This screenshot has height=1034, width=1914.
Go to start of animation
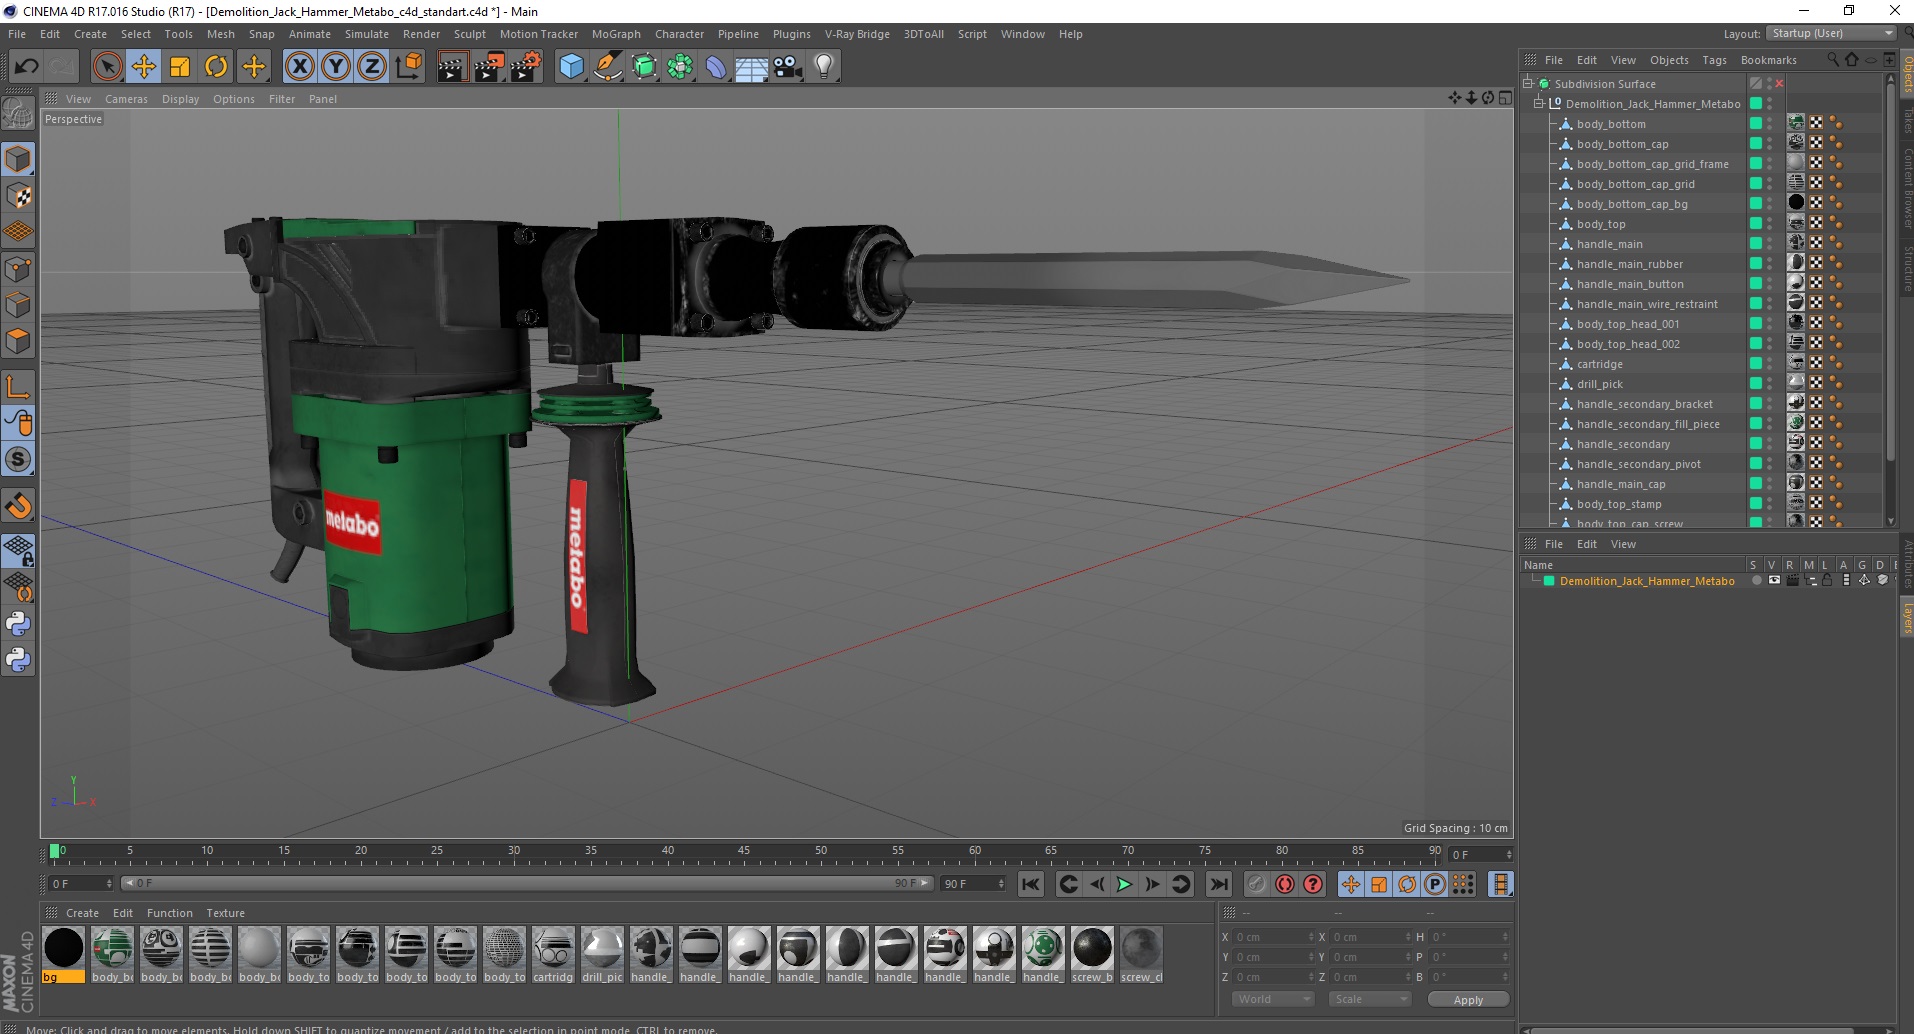[x=1031, y=884]
